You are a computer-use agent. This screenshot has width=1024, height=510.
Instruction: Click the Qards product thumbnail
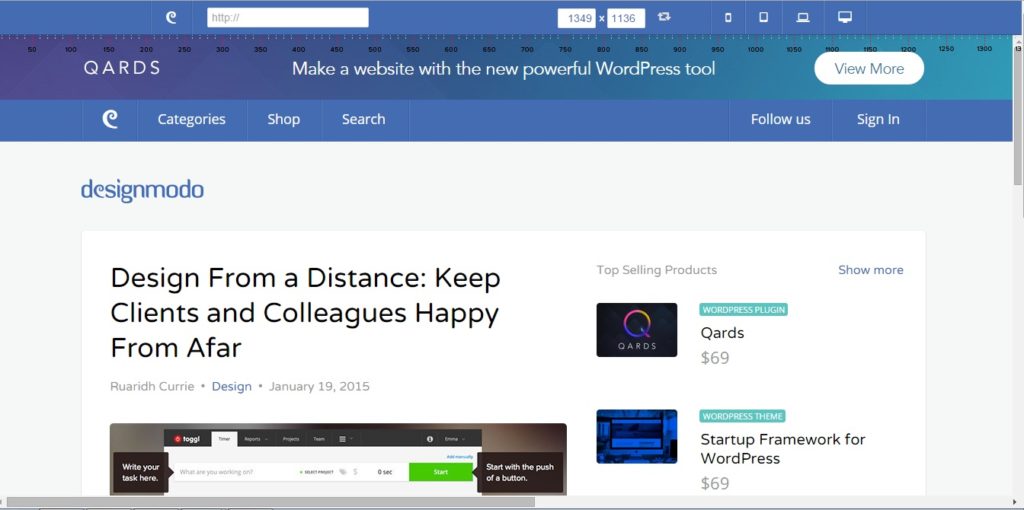pos(637,330)
